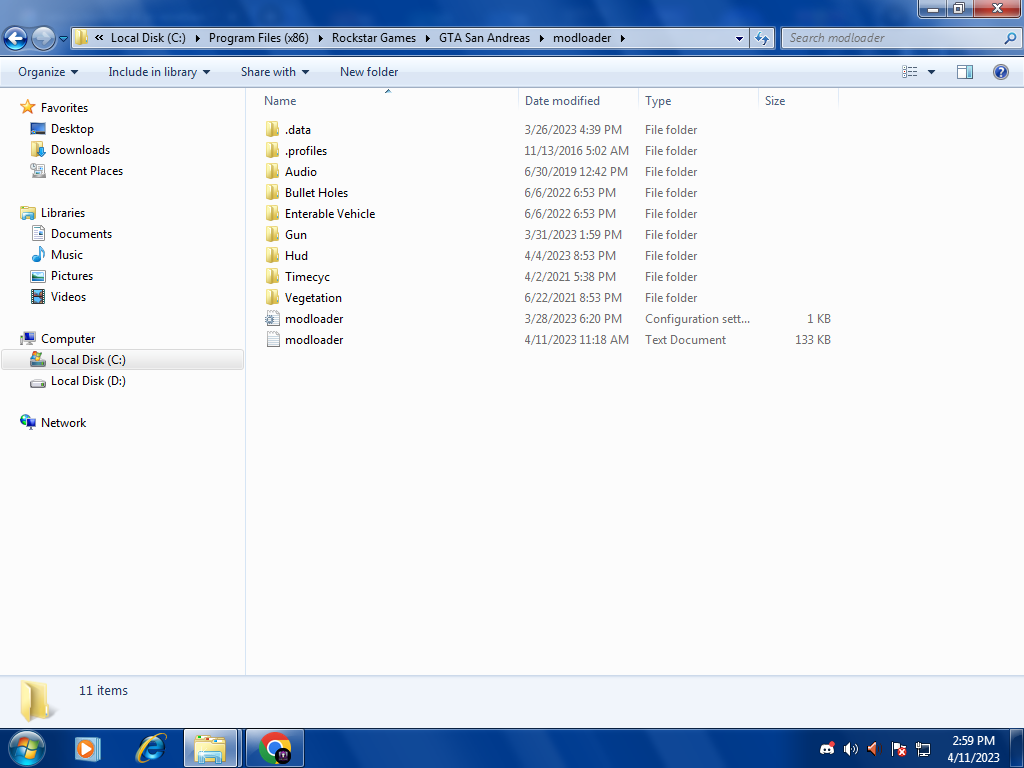Image resolution: width=1024 pixels, height=768 pixels.
Task: Select the .data folder icon
Action: pyautogui.click(x=272, y=129)
